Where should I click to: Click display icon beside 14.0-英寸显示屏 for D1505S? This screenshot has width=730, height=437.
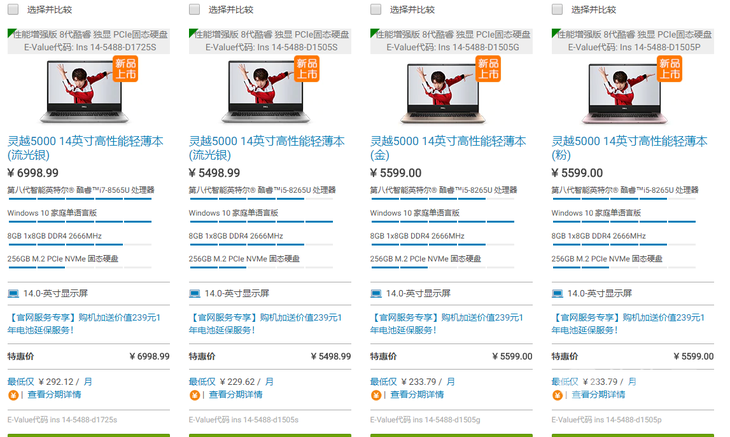(195, 294)
